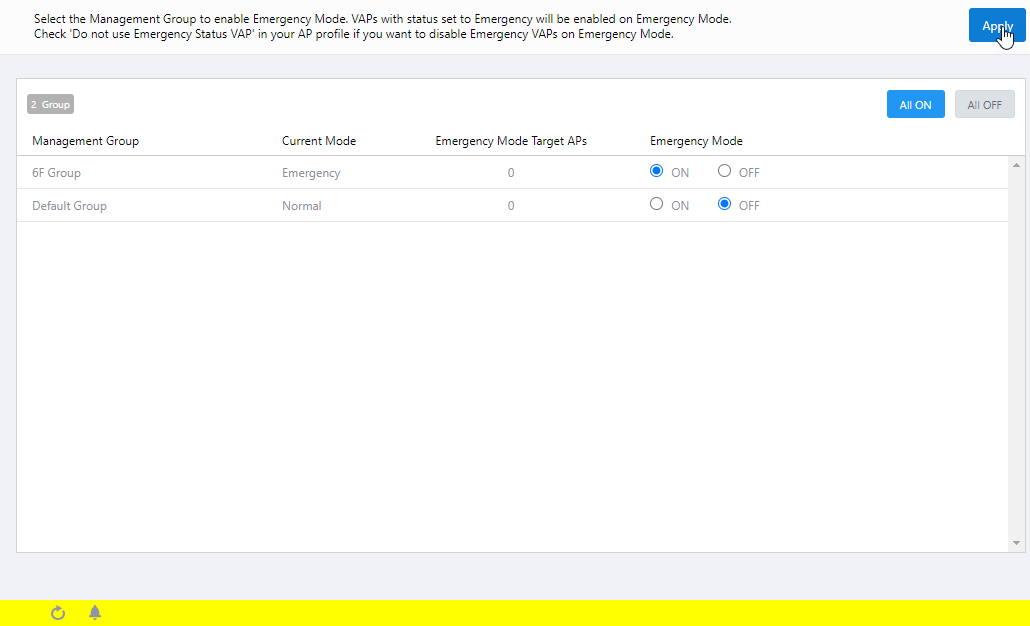Click the Emergency Mode Target APs header

pyautogui.click(x=511, y=141)
